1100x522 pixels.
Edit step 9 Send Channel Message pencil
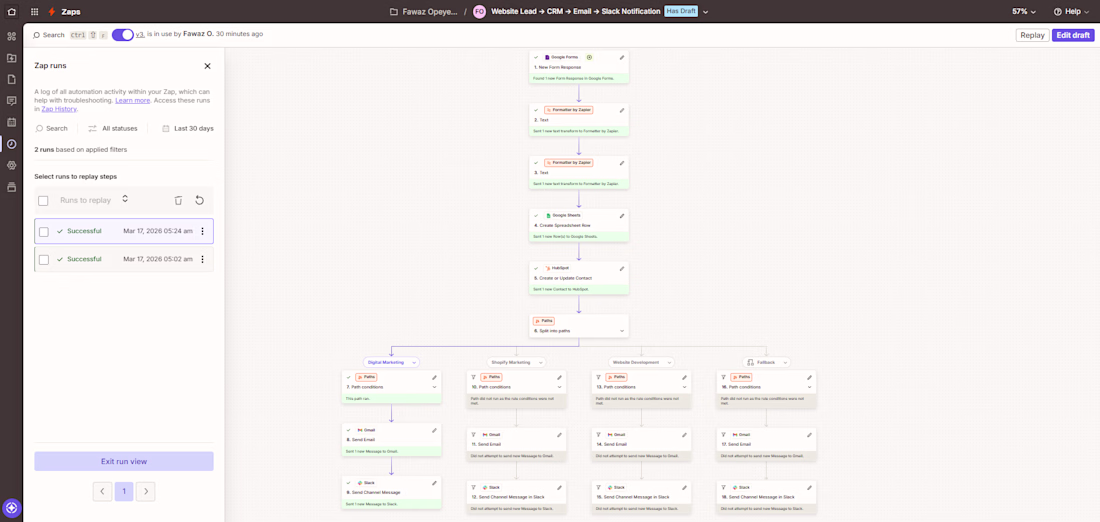[434, 483]
